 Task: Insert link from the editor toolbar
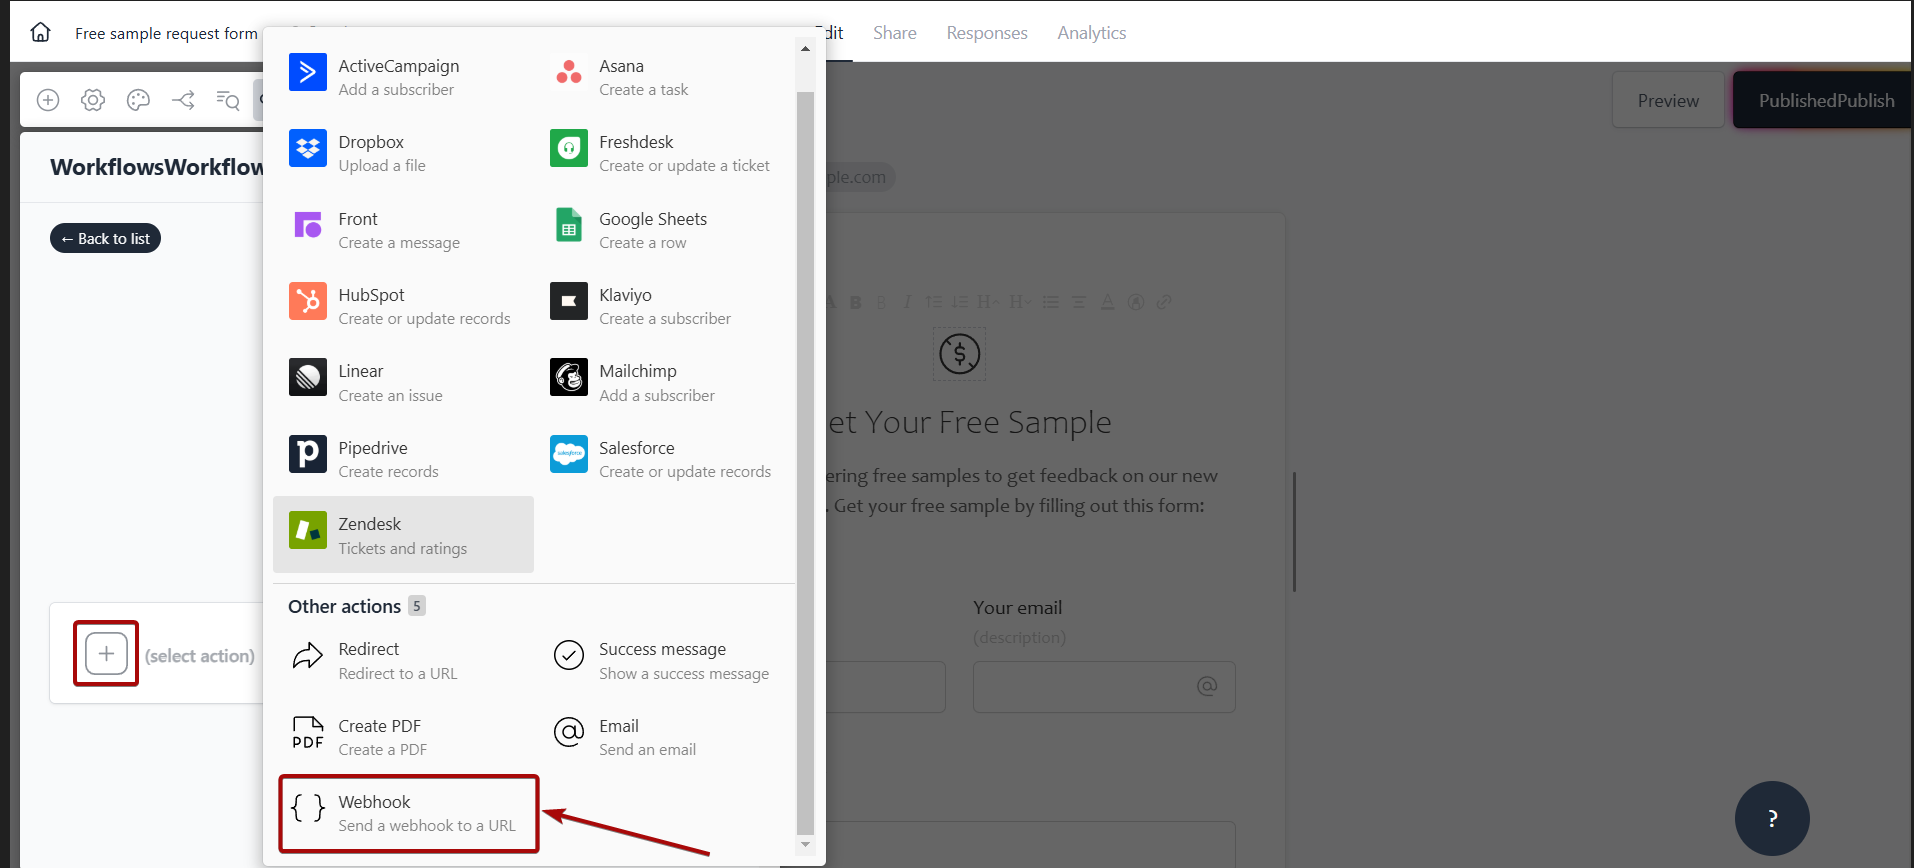pyautogui.click(x=1164, y=302)
